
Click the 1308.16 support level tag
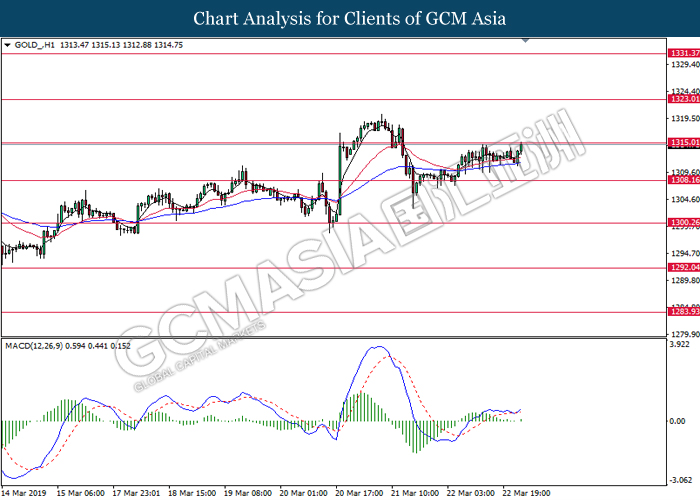pos(684,180)
